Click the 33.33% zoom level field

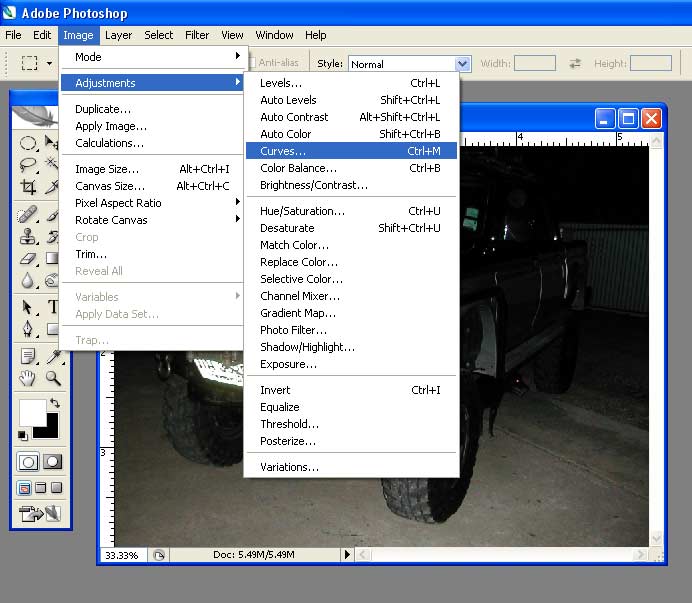(122, 554)
